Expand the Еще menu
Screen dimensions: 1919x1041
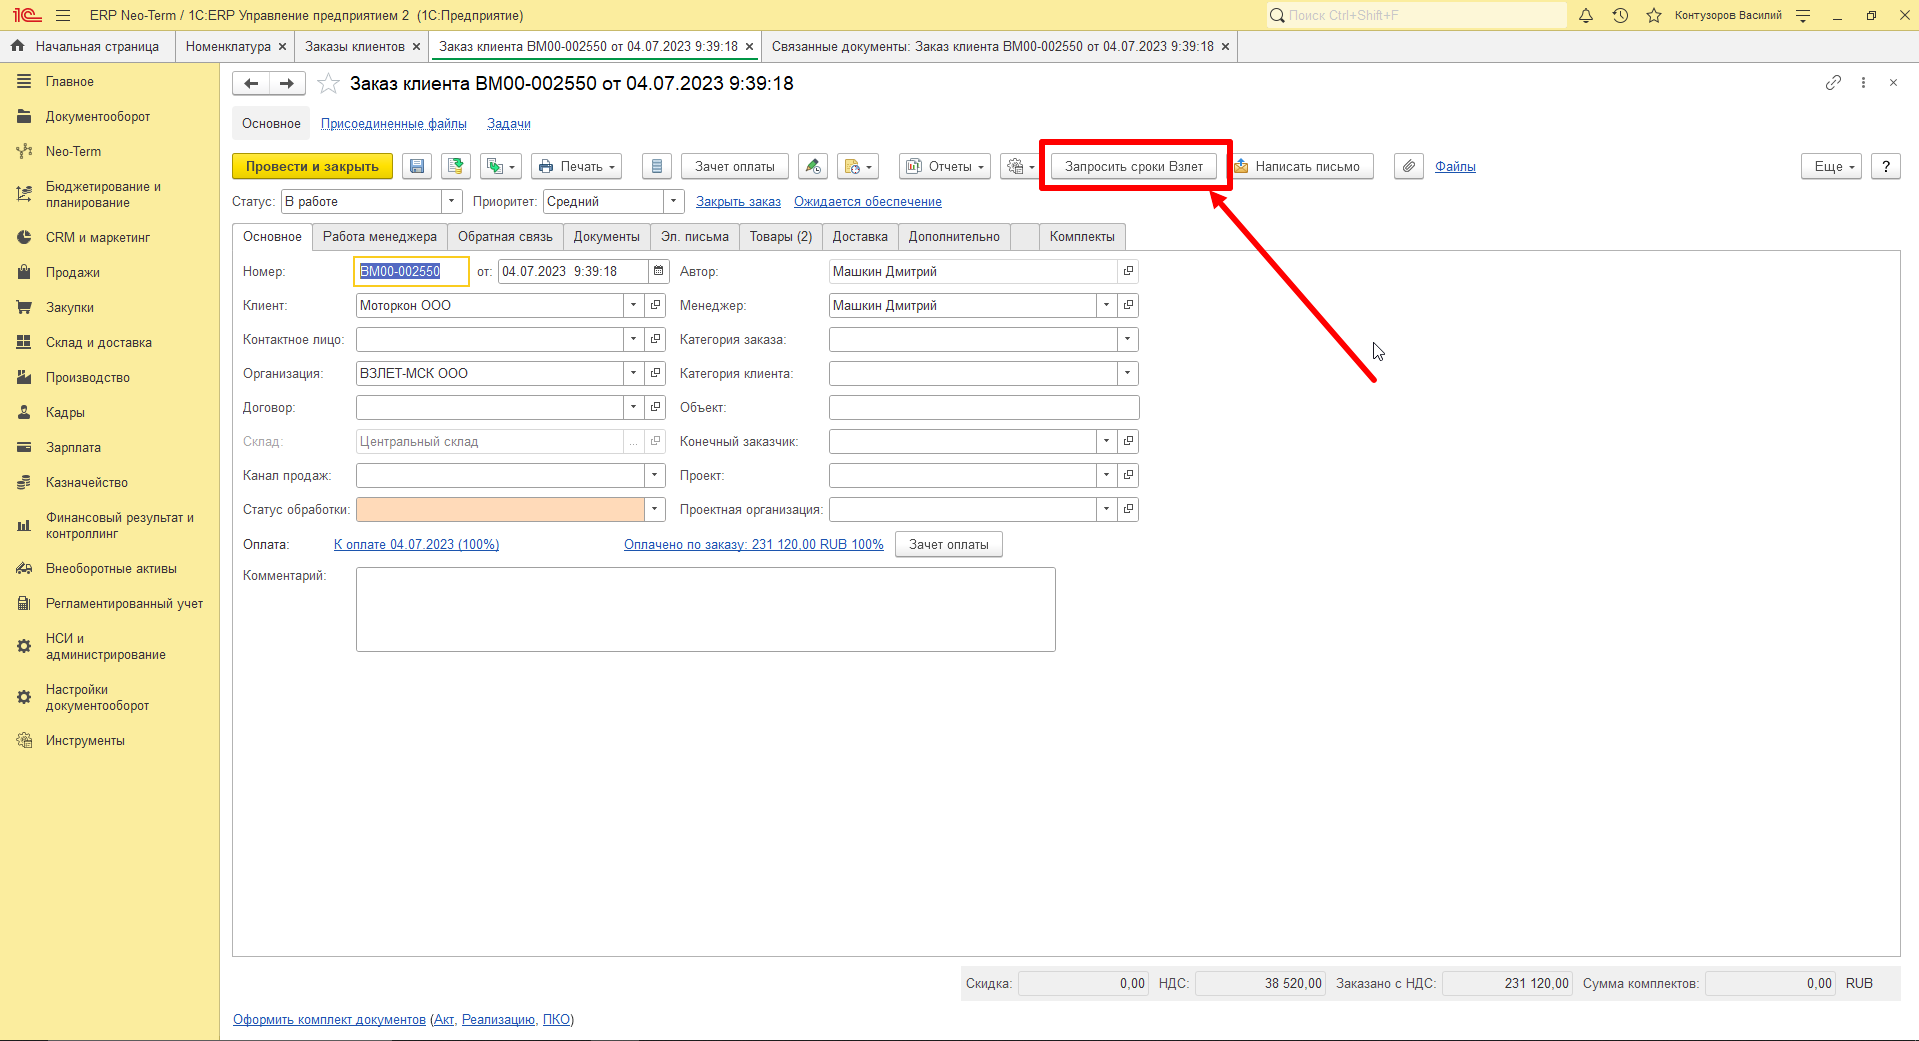1832,167
